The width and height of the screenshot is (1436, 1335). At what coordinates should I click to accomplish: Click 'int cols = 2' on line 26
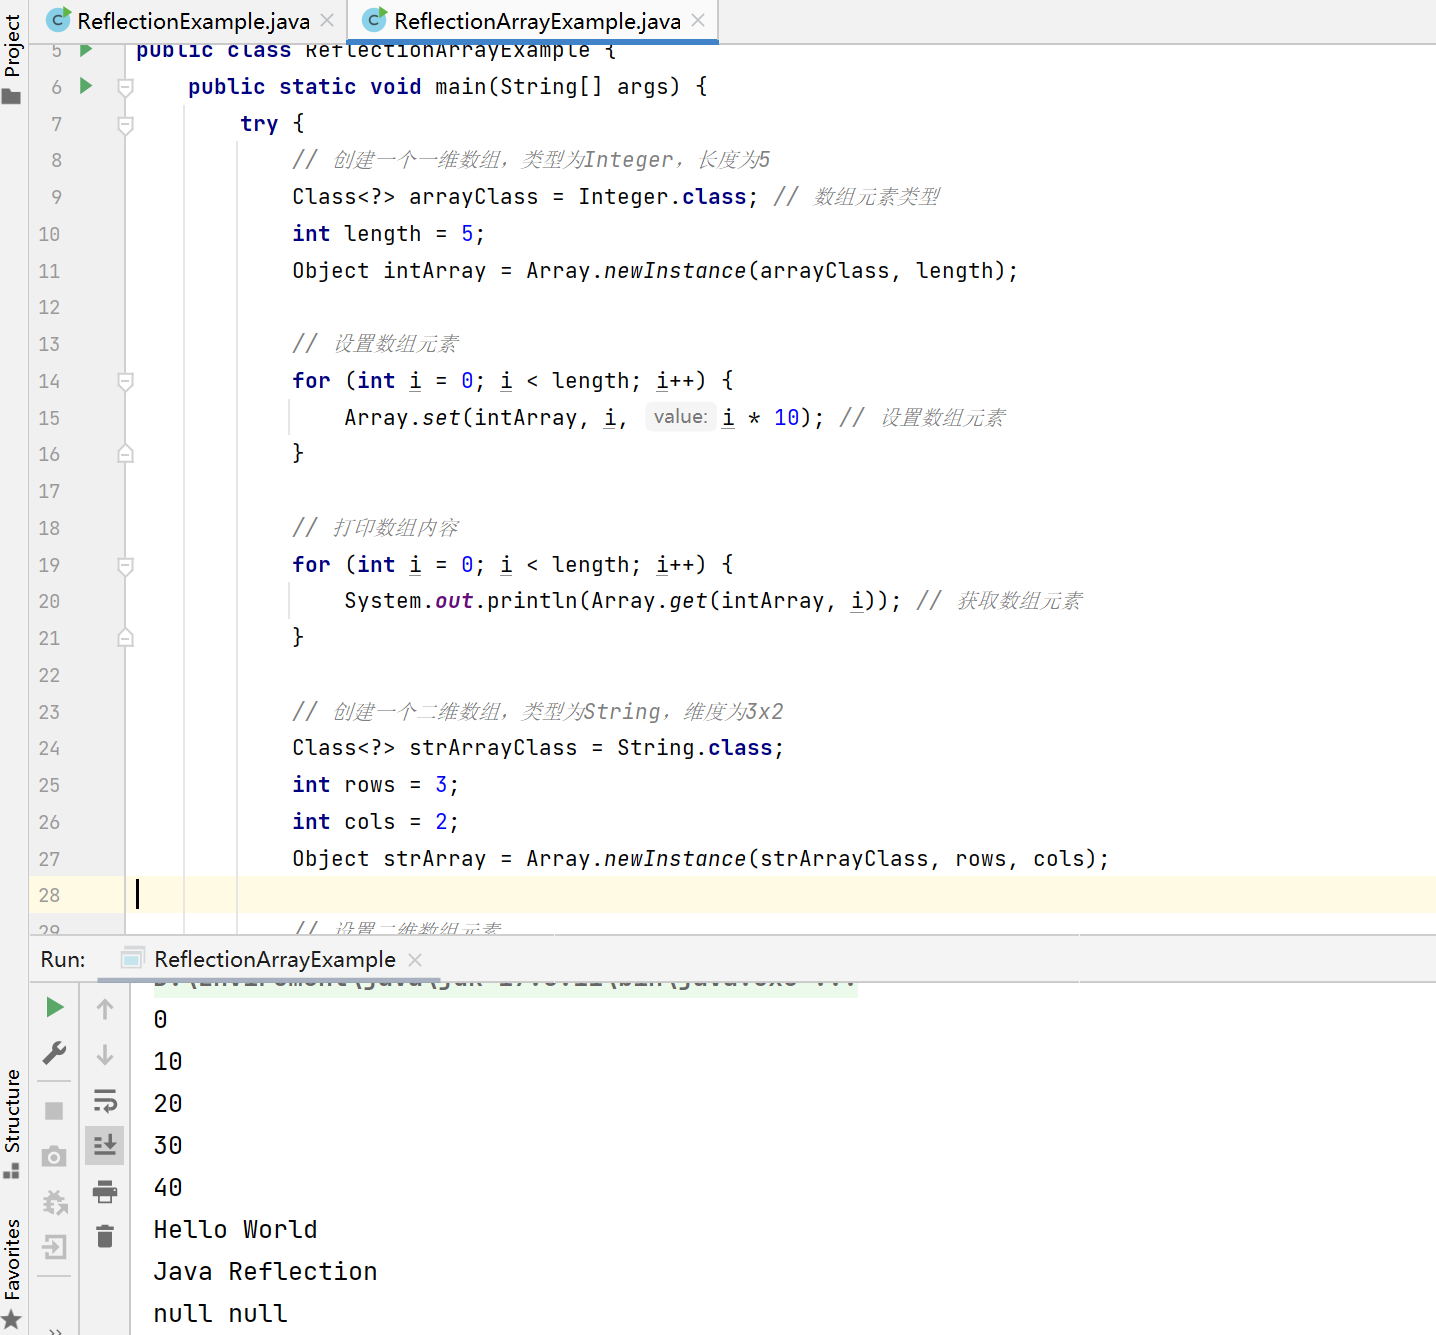click(369, 822)
